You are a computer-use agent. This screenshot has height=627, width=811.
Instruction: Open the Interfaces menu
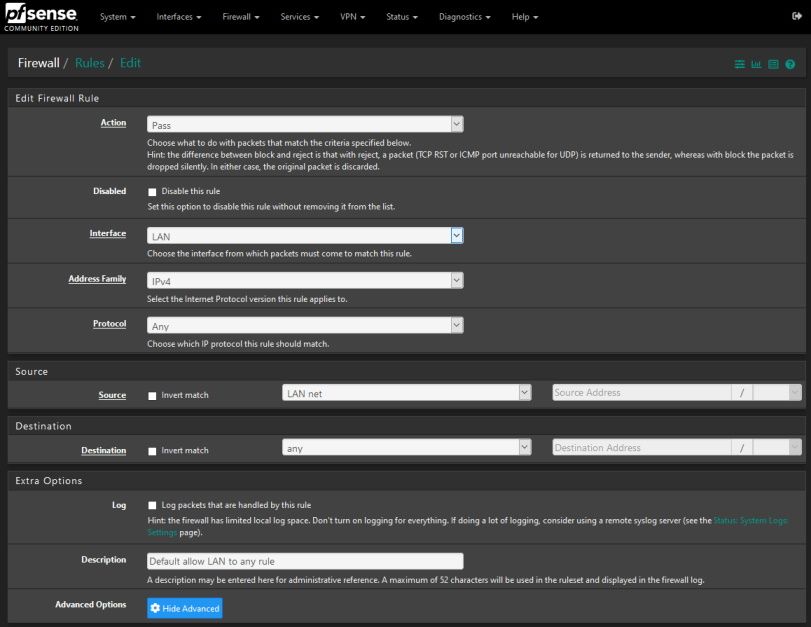178,17
